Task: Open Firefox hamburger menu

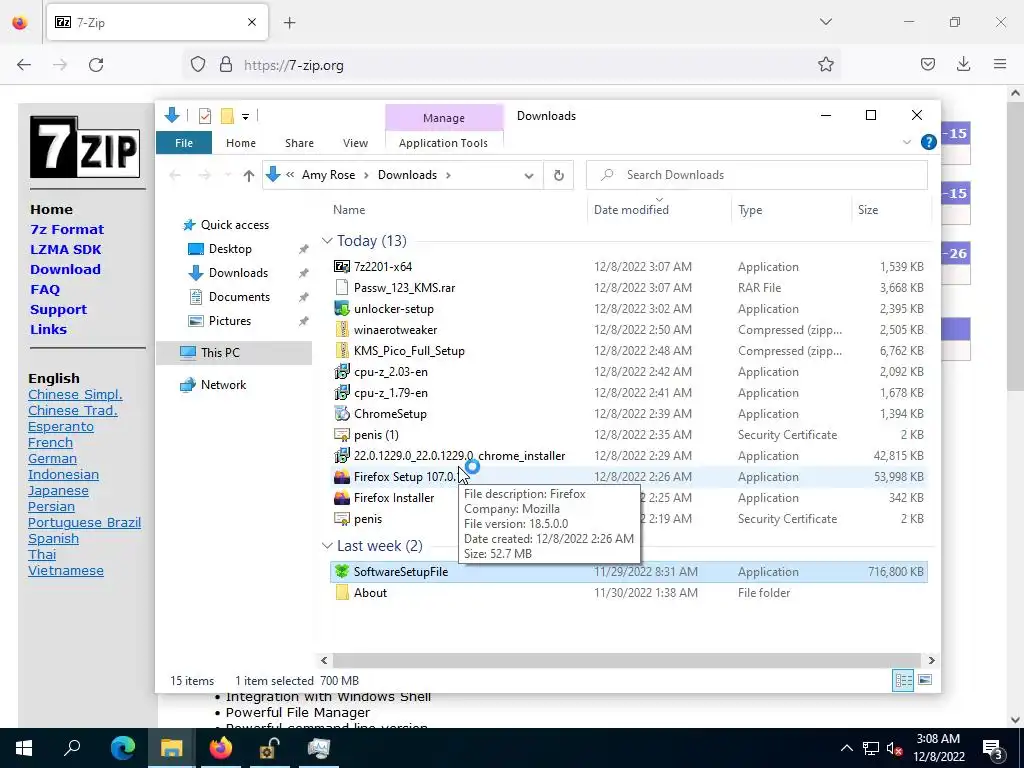Action: point(1000,64)
